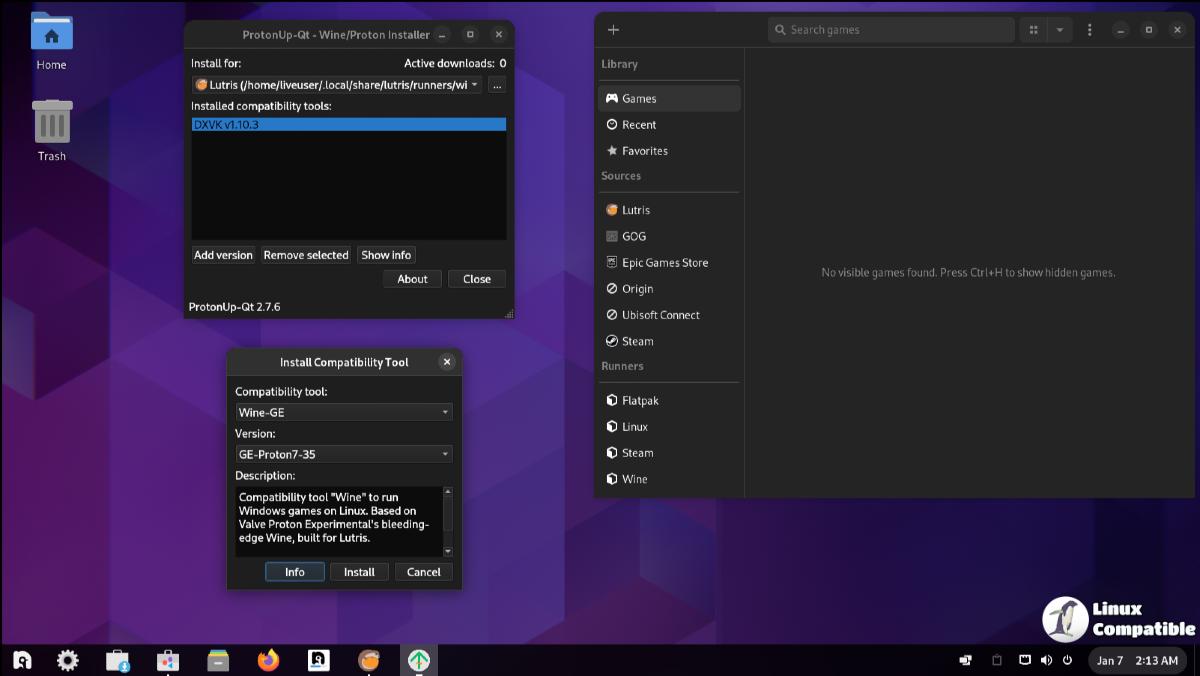Click the add game plus icon
This screenshot has width=1200, height=676.
pos(613,30)
